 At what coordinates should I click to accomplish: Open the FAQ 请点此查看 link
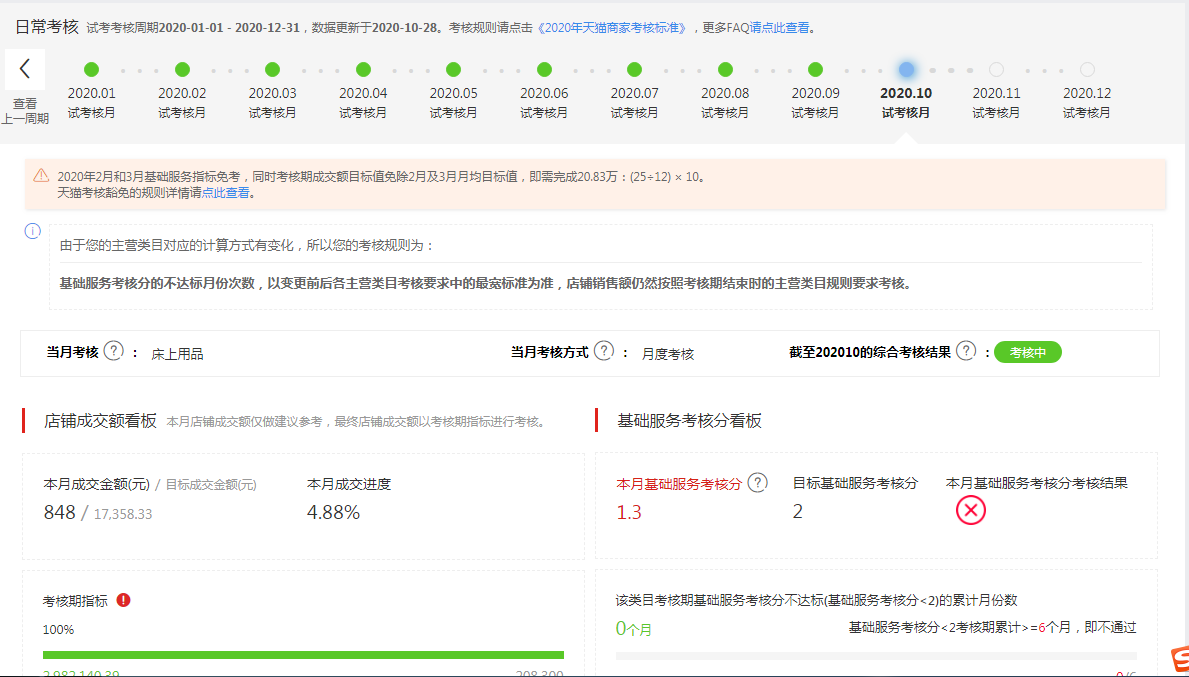(780, 28)
